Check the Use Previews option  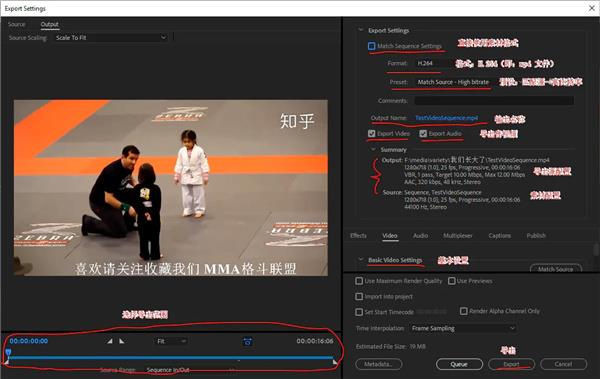point(452,281)
